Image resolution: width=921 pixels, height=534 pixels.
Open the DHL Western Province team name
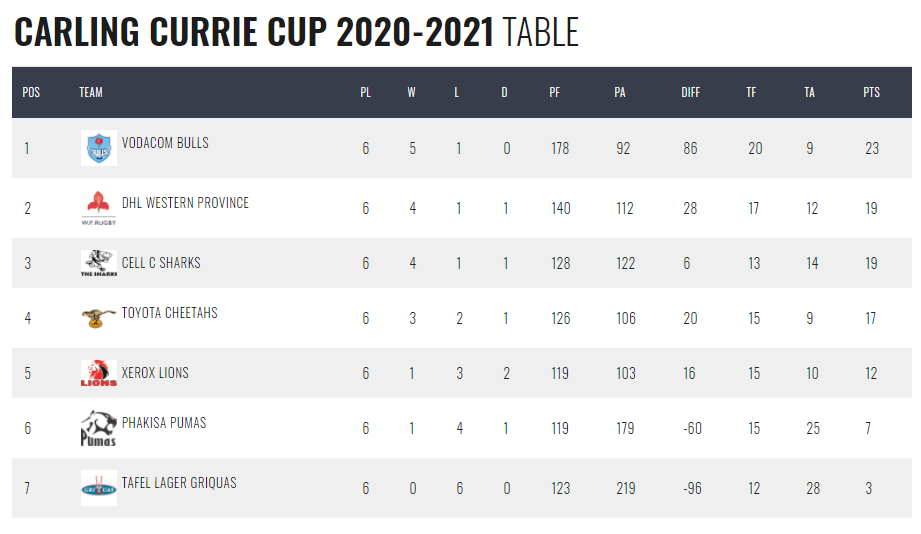pyautogui.click(x=185, y=203)
